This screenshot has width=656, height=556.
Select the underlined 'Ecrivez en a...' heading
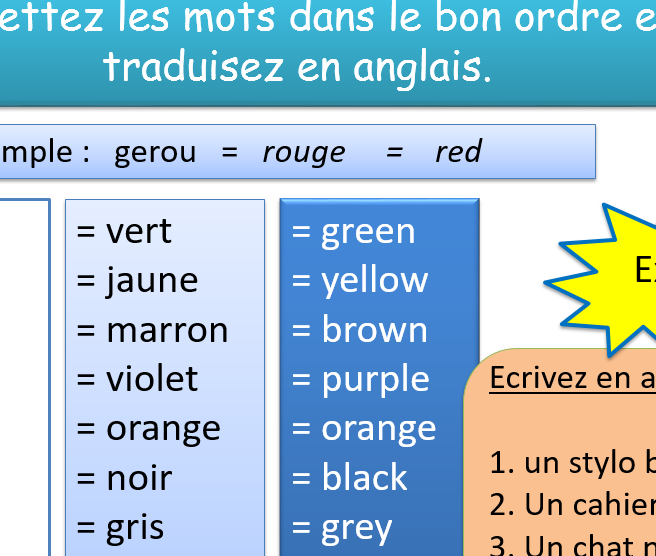coord(573,378)
